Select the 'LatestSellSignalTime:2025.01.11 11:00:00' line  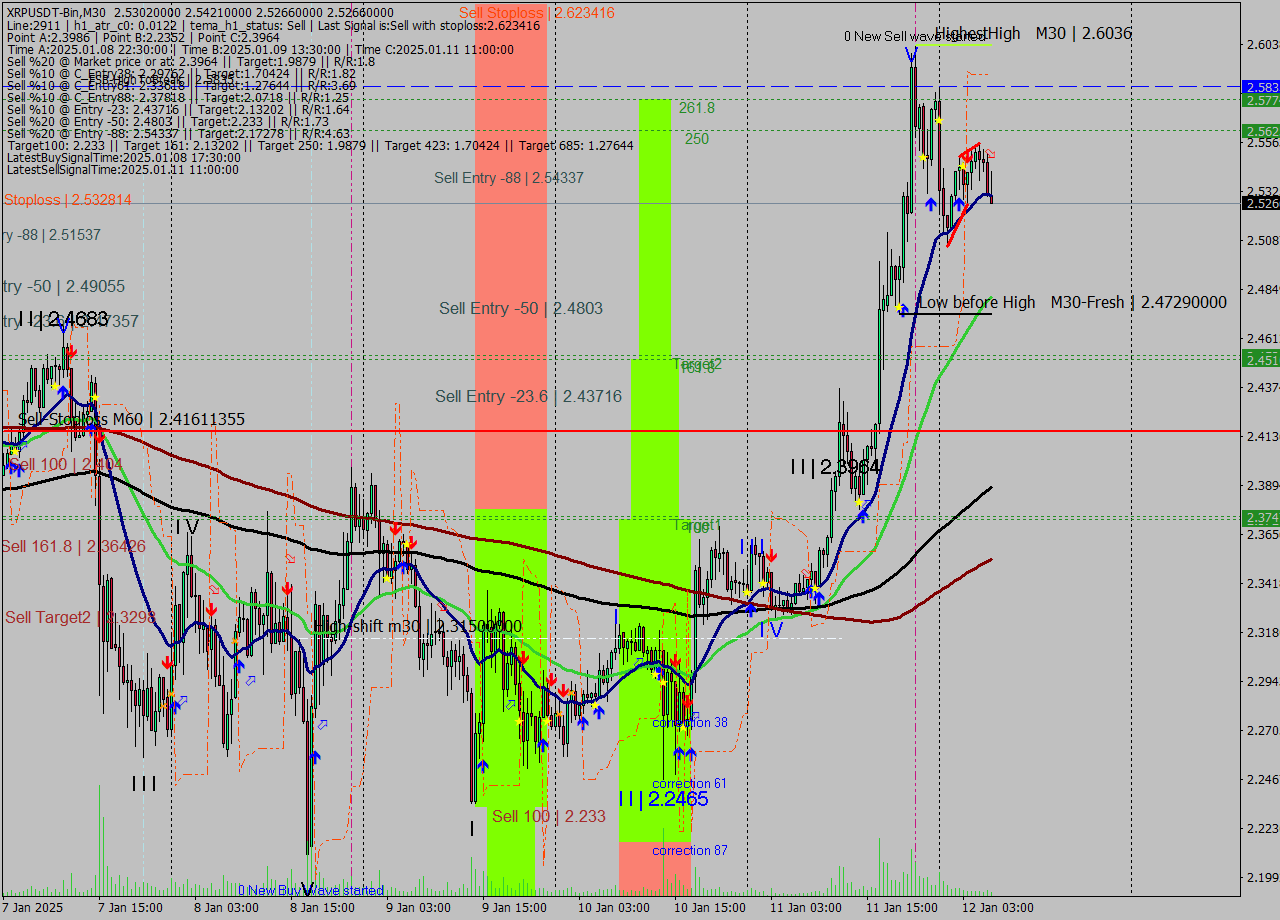(x=123, y=170)
